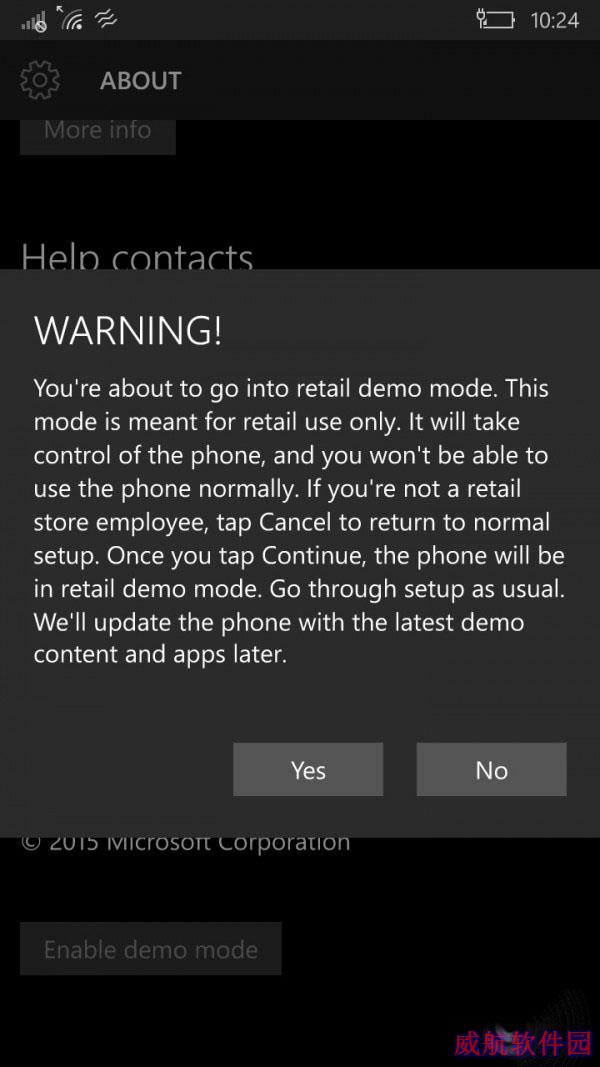Confirm retail demo mode with Yes

click(308, 770)
